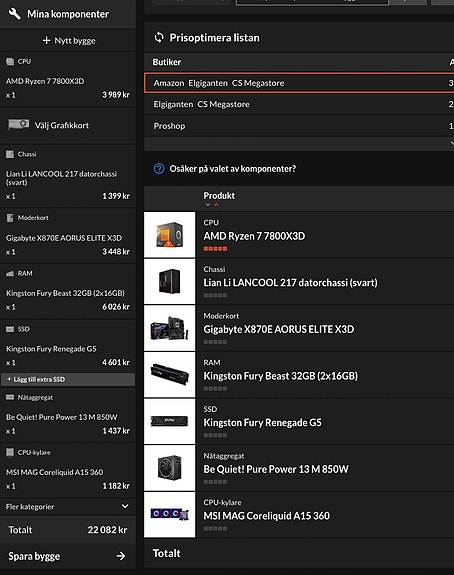Open the Lian Li LANCOOL 217 thumbnail
This screenshot has width=454, height=575.
click(x=169, y=281)
